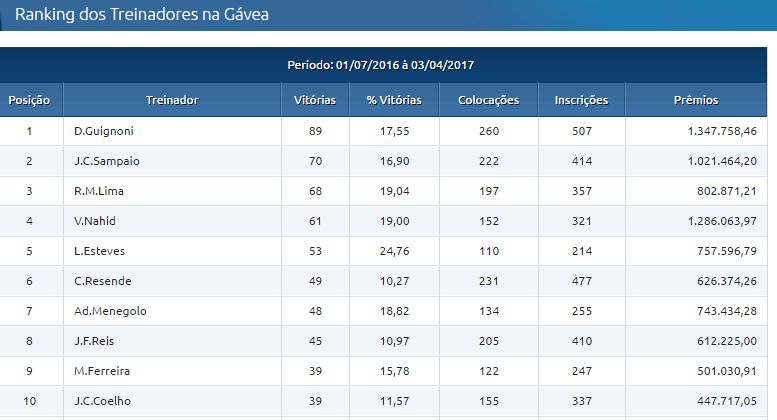Select R.M.Lima in the ranking
The height and width of the screenshot is (420, 777).
[99, 191]
